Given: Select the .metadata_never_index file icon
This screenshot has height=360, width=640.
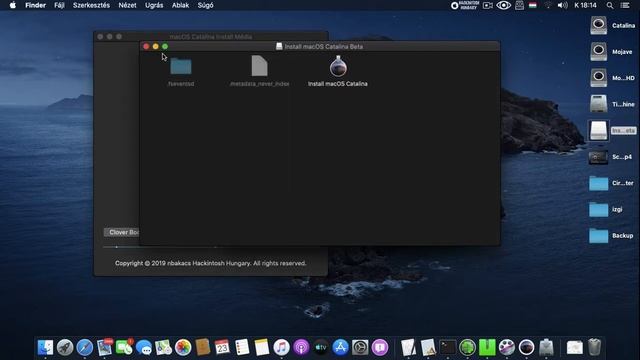Looking at the screenshot, I should coord(259,66).
